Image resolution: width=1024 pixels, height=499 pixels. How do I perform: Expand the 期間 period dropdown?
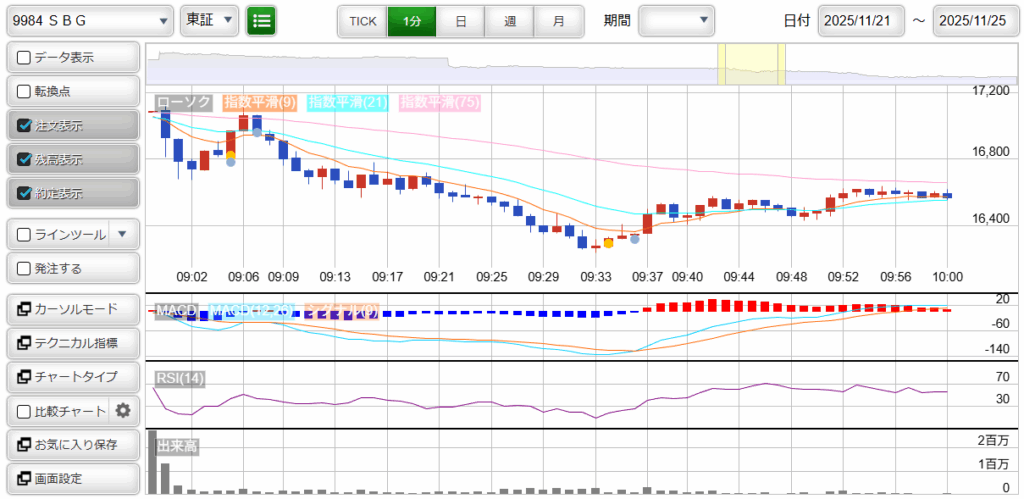(677, 20)
